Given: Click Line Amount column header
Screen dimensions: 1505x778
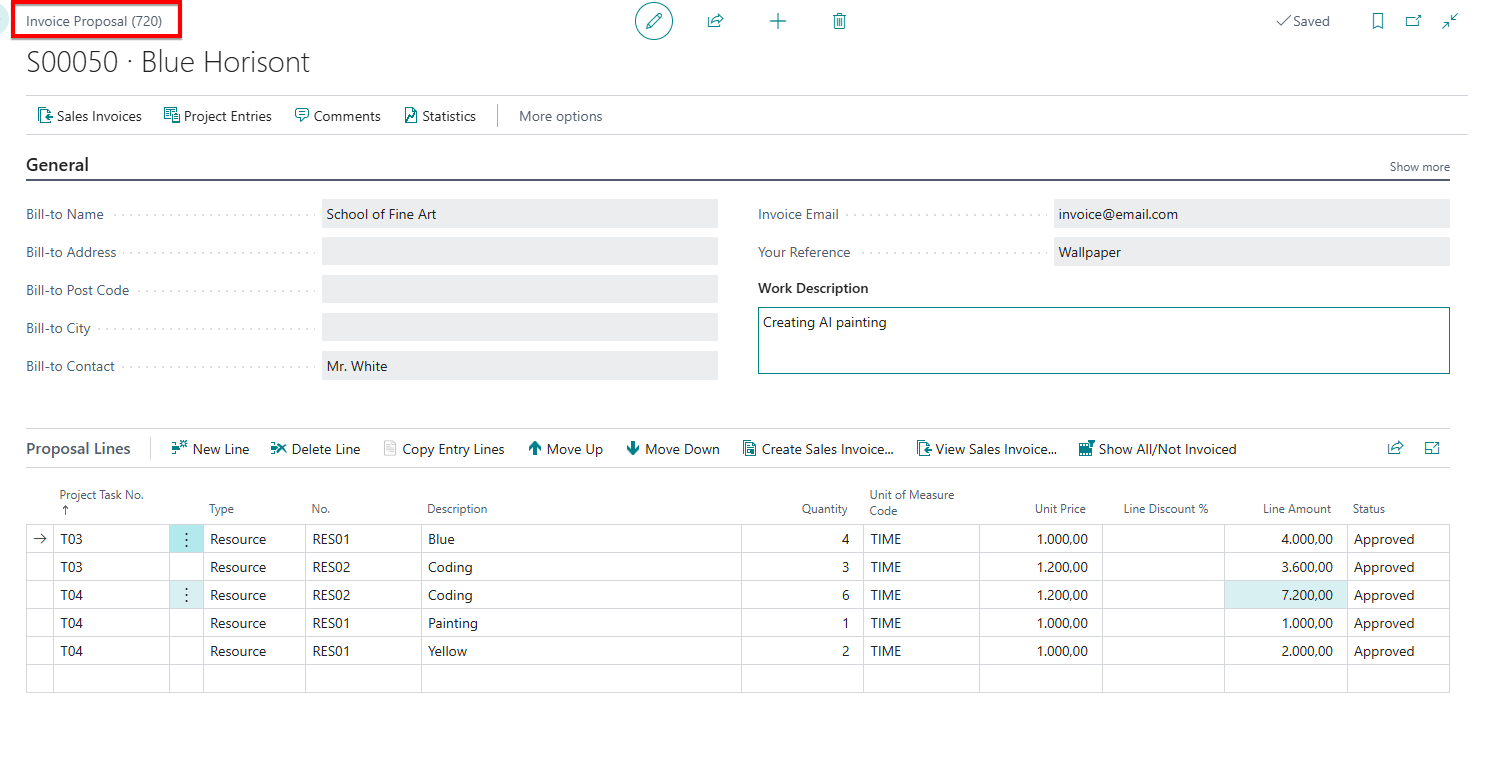Looking at the screenshot, I should [x=1297, y=509].
